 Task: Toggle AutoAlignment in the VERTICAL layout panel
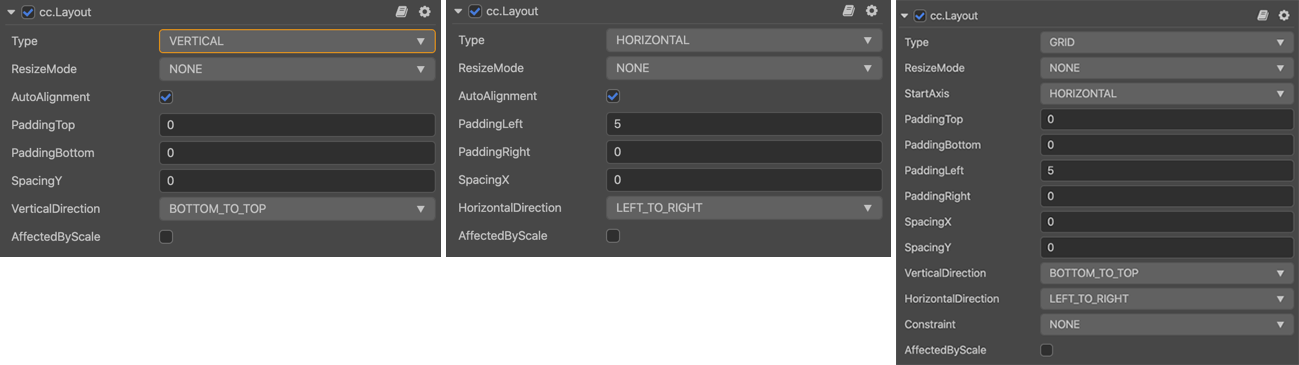[x=166, y=97]
